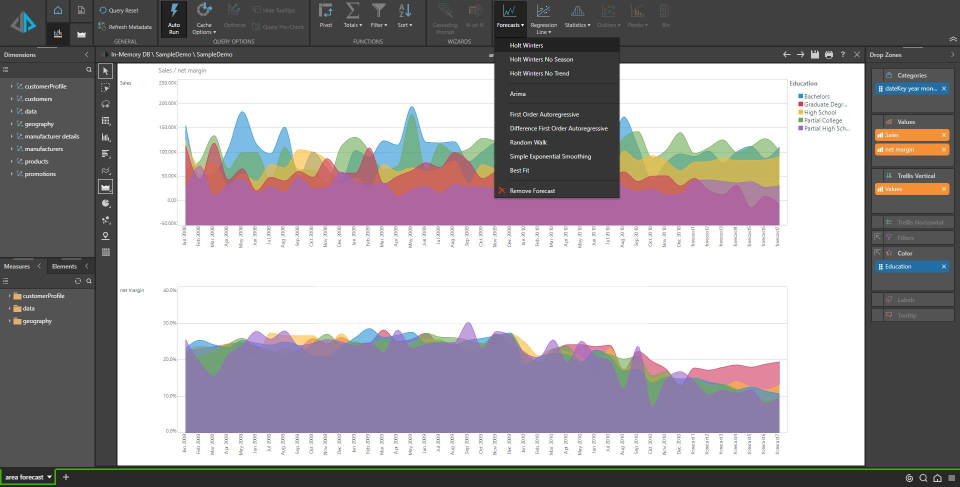The width and height of the screenshot is (960, 487).
Task: Expand the customerProfile dimension tree node
Action: tap(12, 87)
